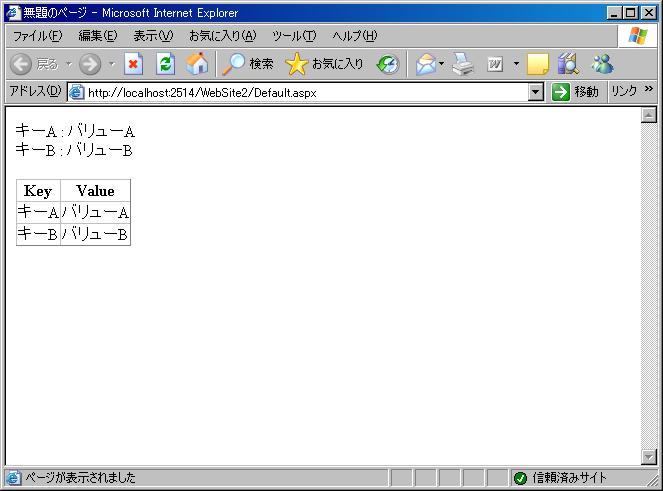Screen dimensions: 663x491
Task: Click 信頼済みサイト status zone text
Action: tap(569, 478)
